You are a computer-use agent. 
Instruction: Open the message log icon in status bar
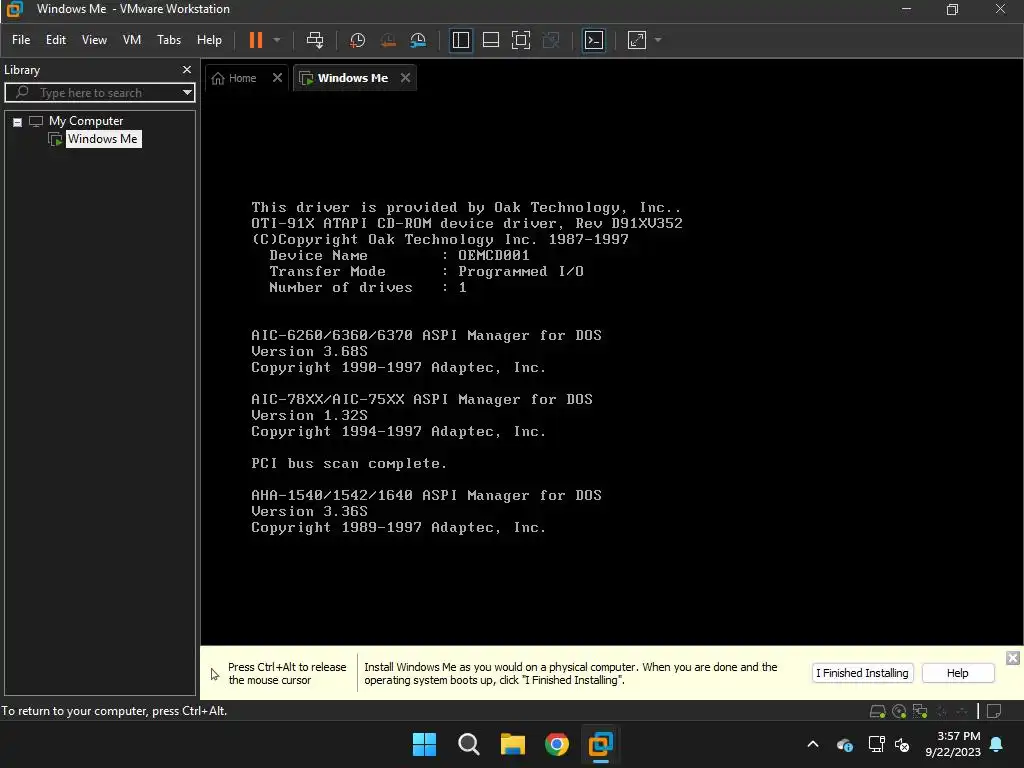click(994, 711)
